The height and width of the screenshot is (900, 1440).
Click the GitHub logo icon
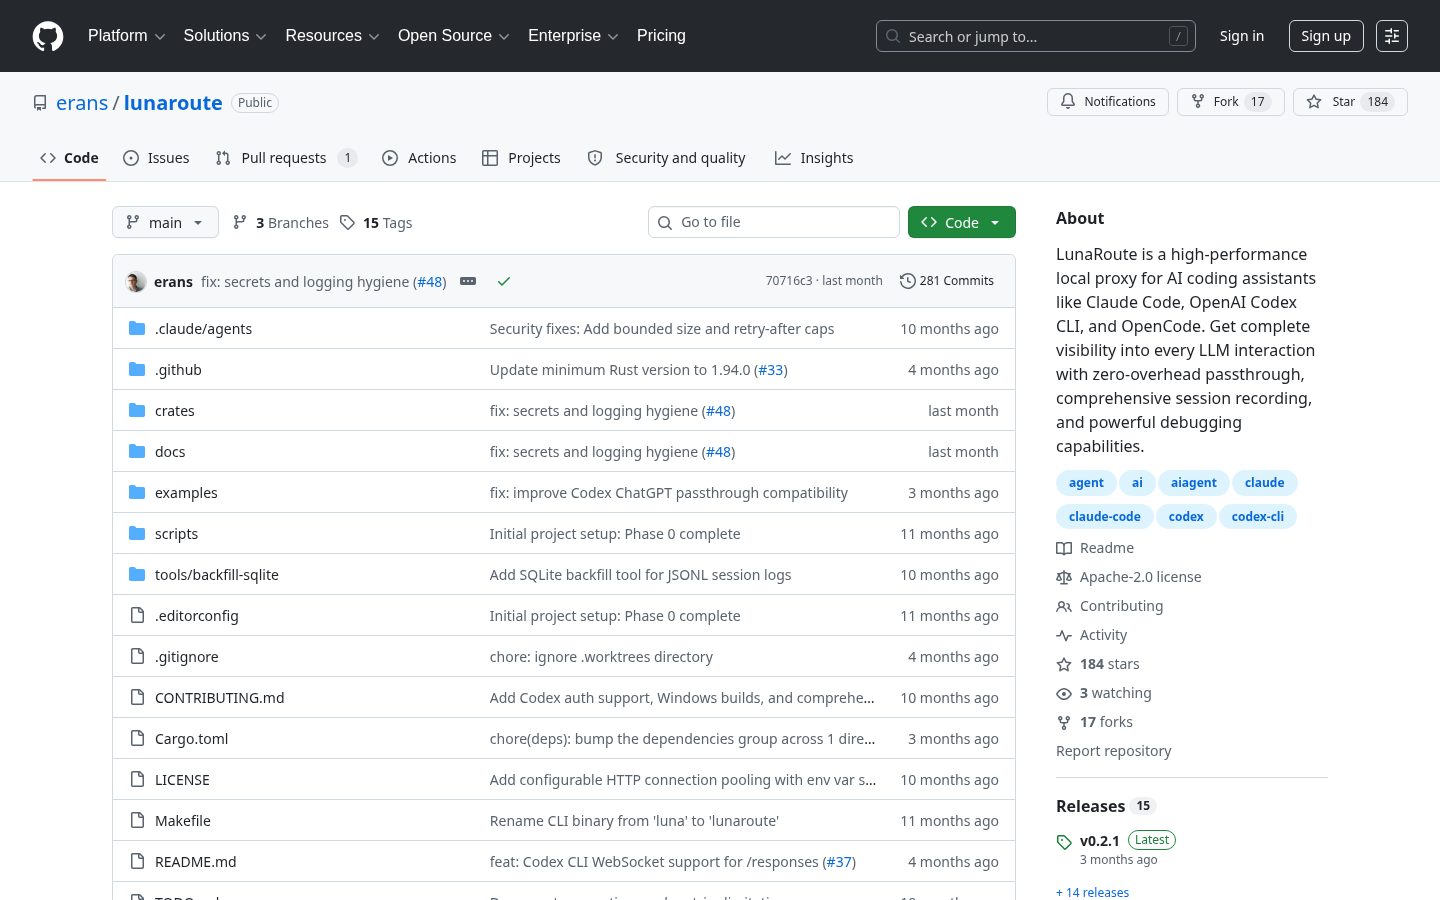coord(48,36)
